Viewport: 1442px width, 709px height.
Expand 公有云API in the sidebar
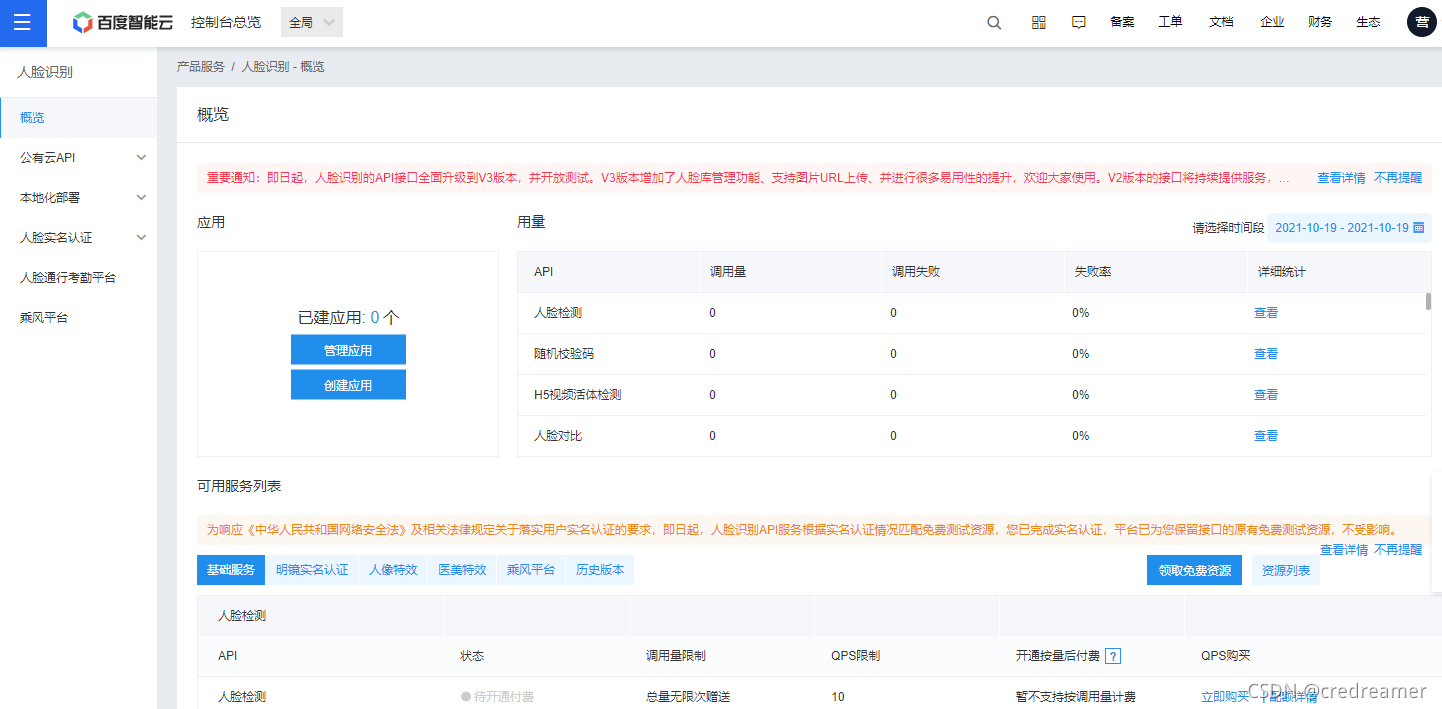(x=78, y=157)
